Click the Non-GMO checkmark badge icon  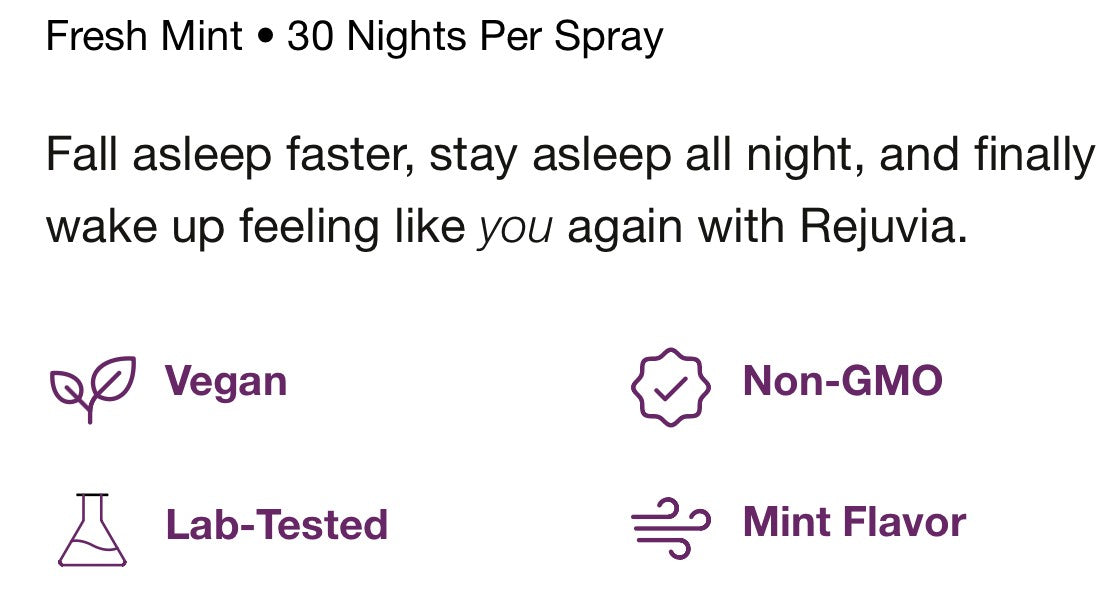point(670,385)
